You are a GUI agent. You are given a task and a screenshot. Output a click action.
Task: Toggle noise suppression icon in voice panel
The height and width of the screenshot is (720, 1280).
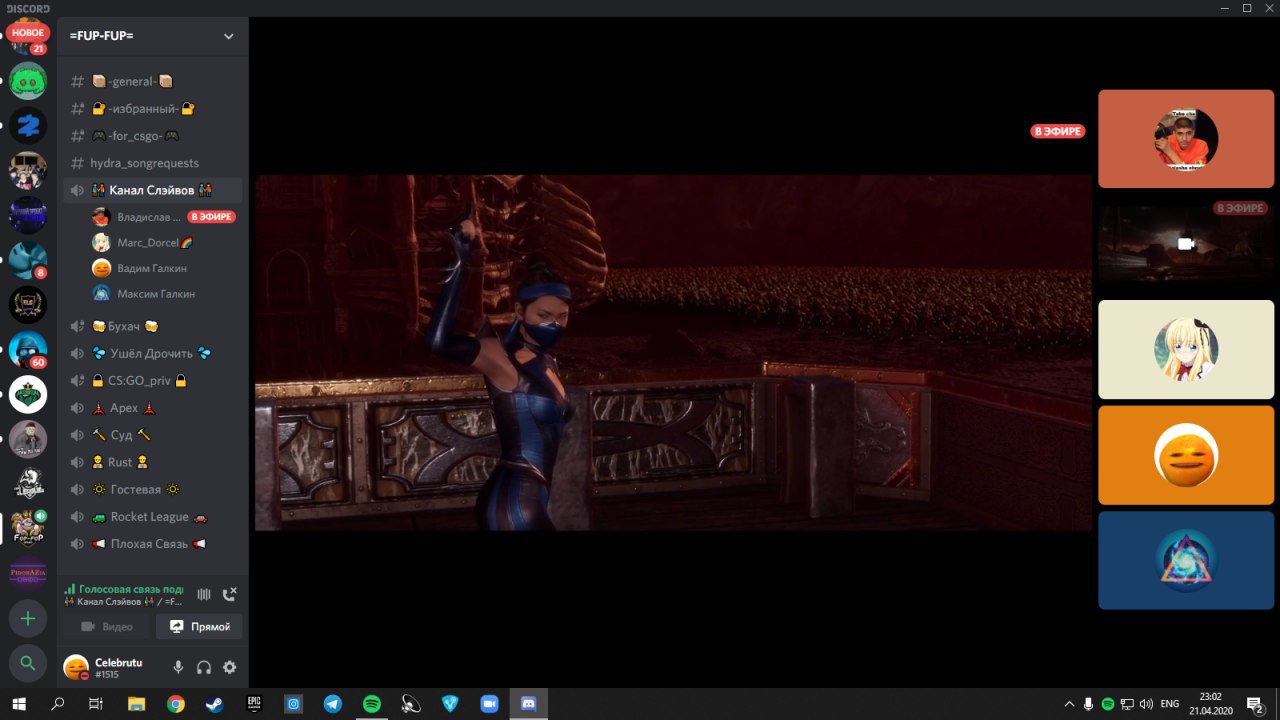204,594
